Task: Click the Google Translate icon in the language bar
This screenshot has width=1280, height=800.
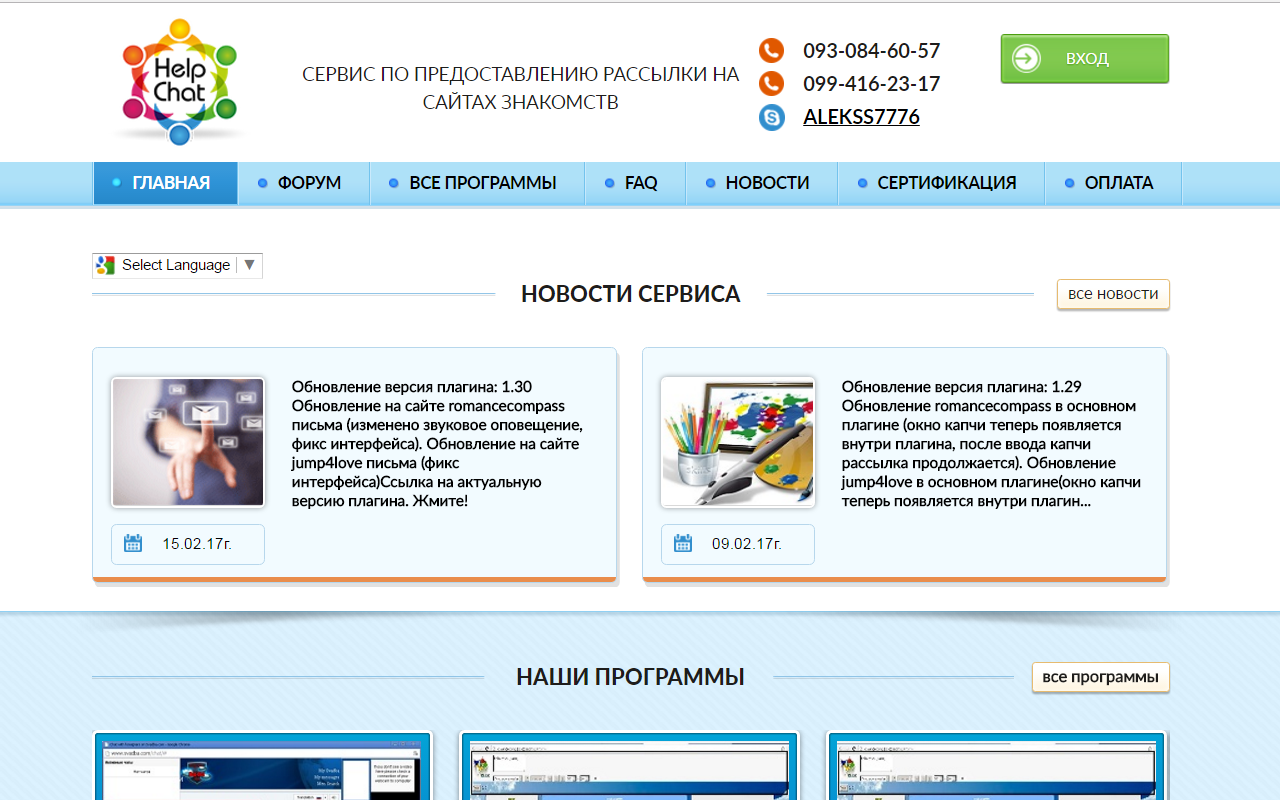Action: point(105,264)
